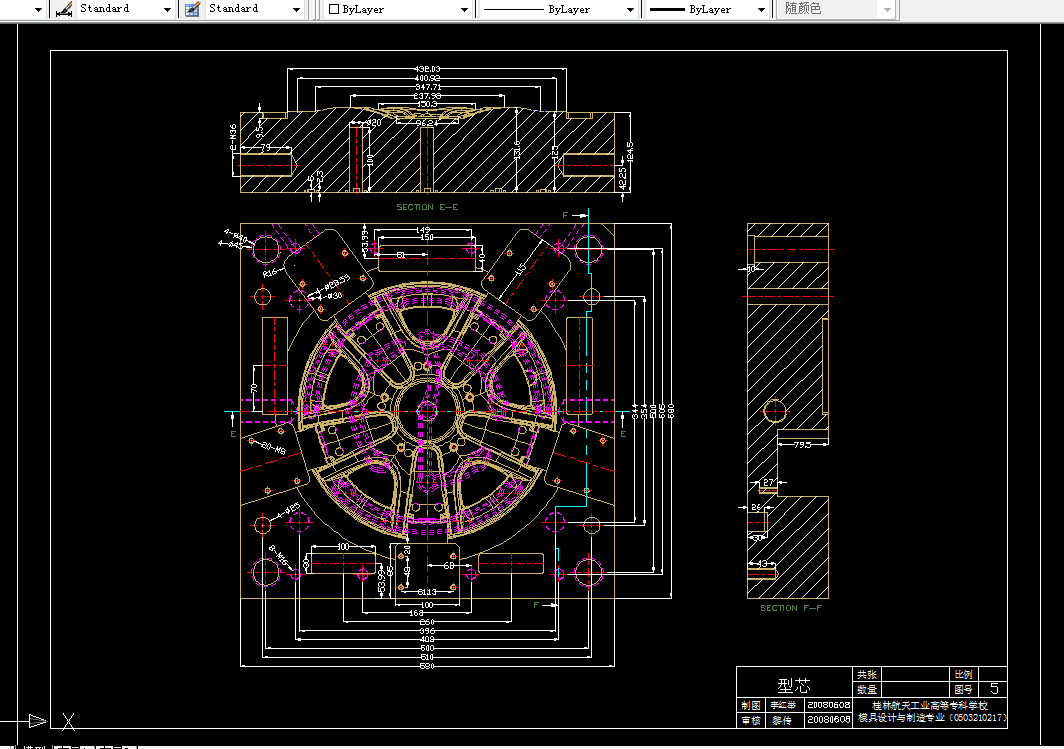Select school name 桂林航天工业高等专科学校

[930, 706]
